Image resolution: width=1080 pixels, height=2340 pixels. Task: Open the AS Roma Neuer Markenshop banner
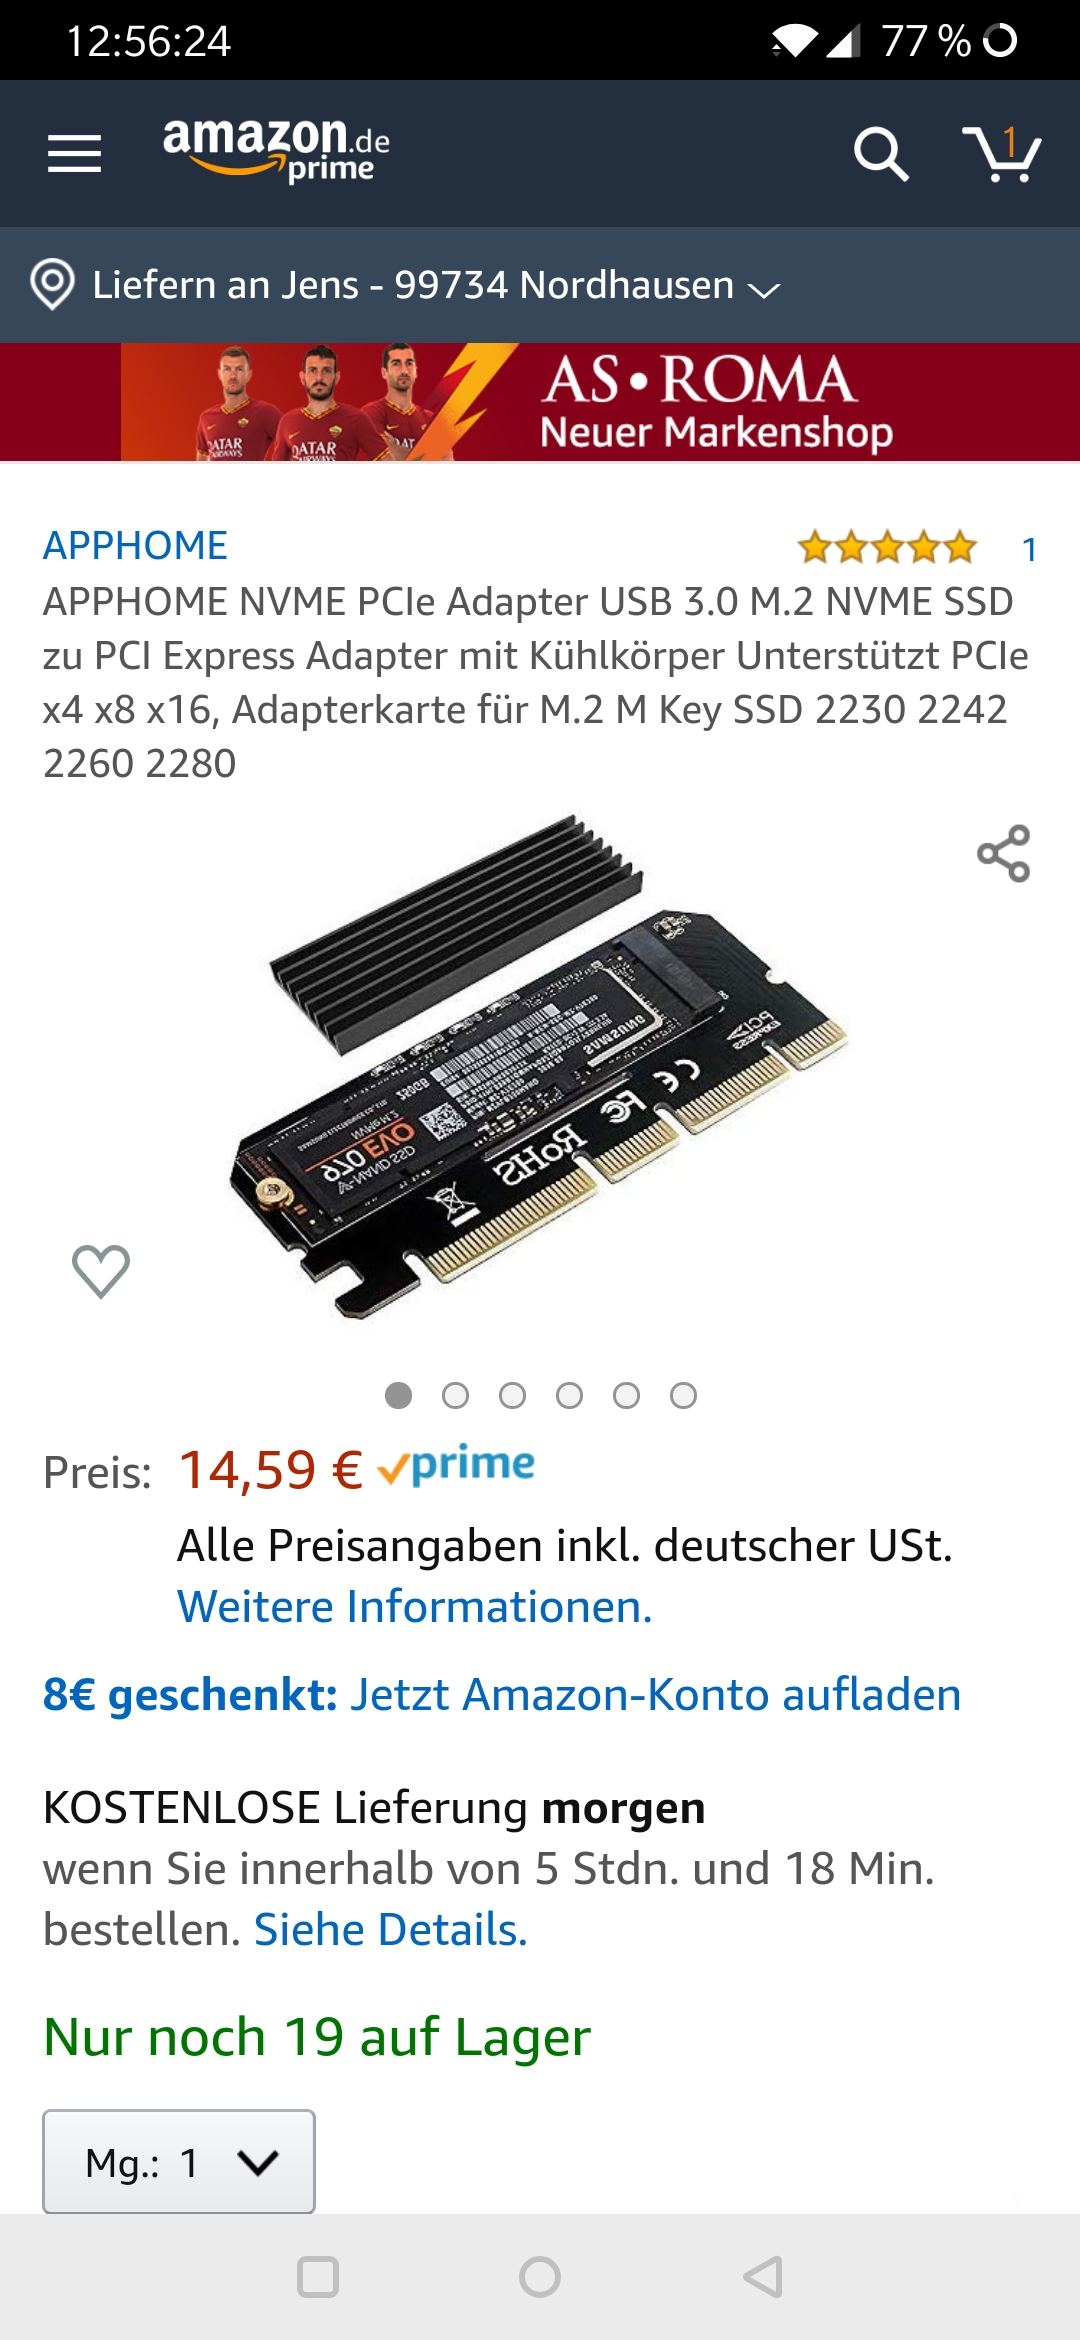click(x=540, y=402)
